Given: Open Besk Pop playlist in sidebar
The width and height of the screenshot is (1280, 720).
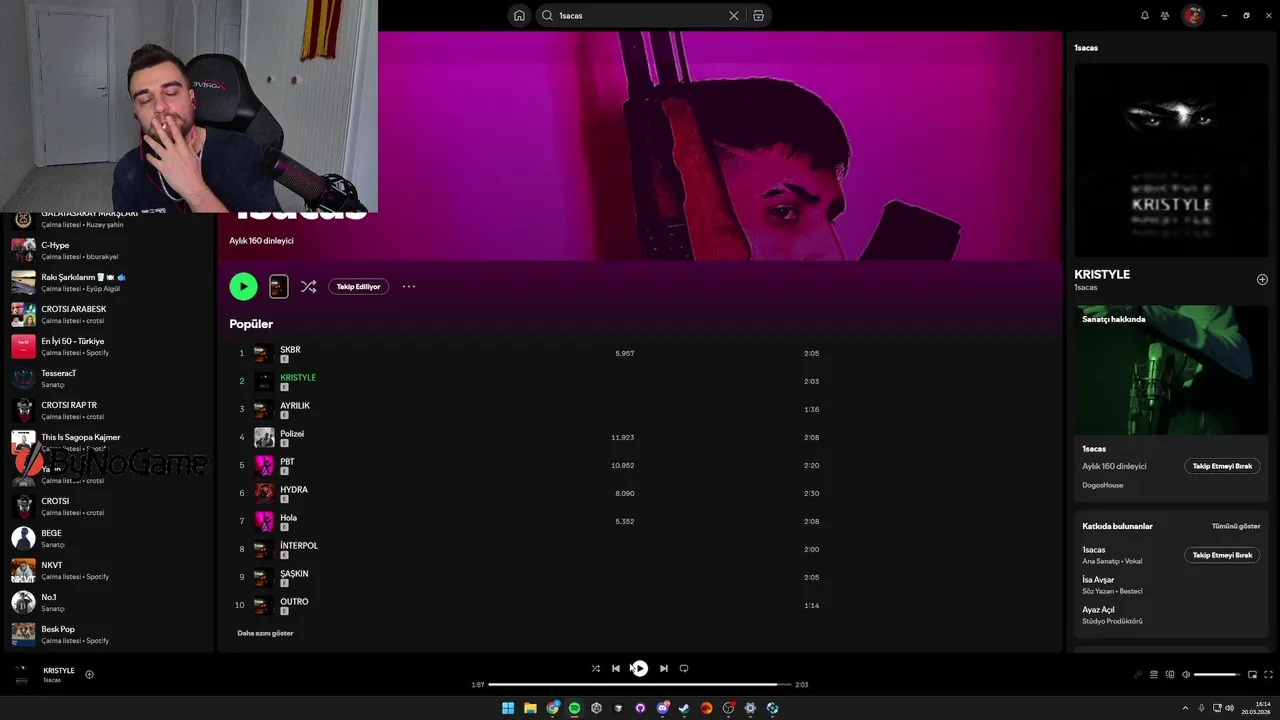Looking at the screenshot, I should (x=108, y=634).
